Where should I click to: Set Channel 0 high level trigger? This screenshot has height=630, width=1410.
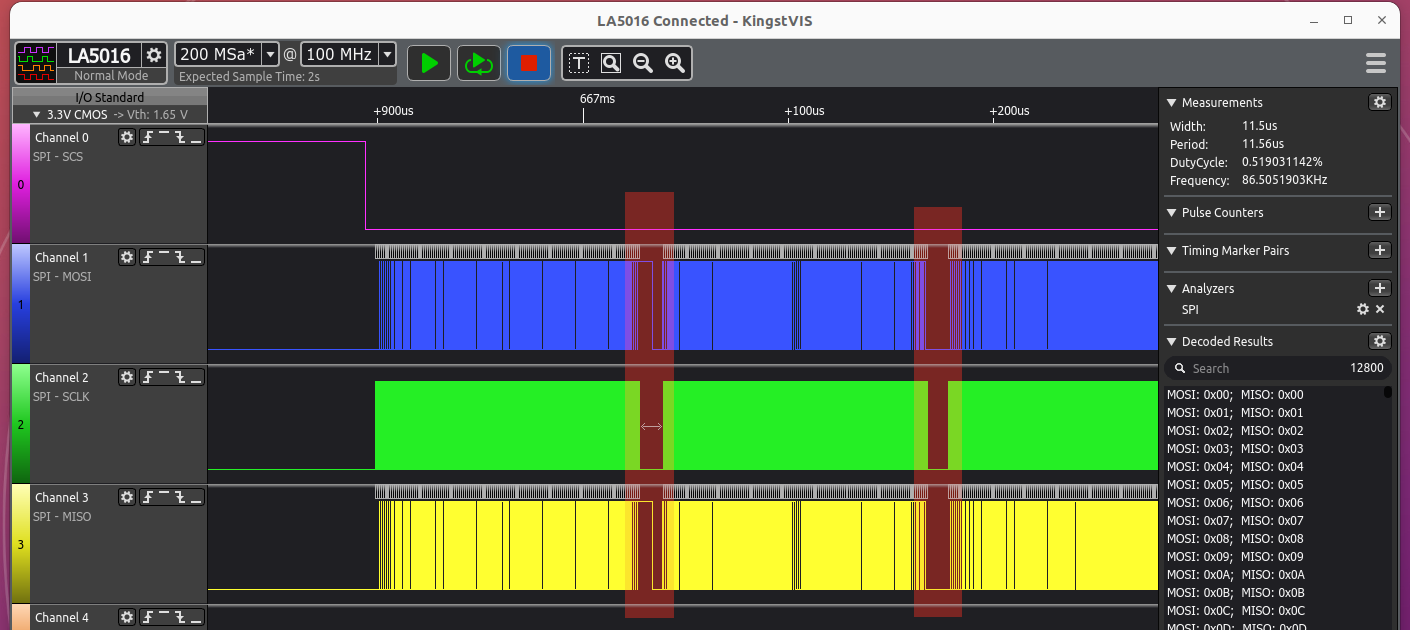[163, 137]
